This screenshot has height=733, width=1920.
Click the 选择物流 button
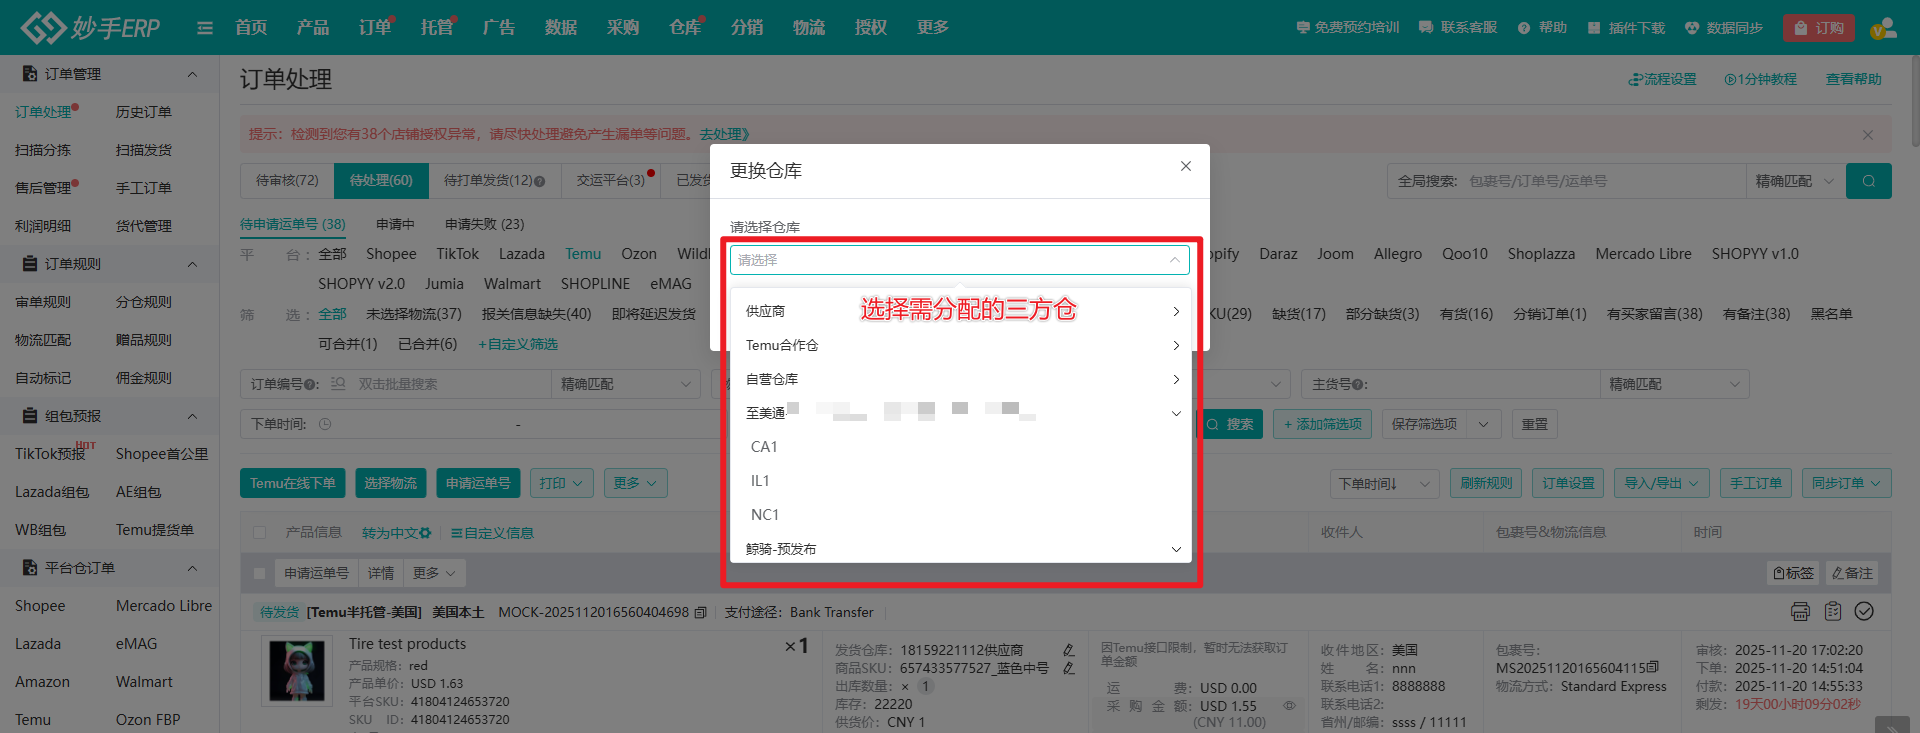(x=390, y=483)
